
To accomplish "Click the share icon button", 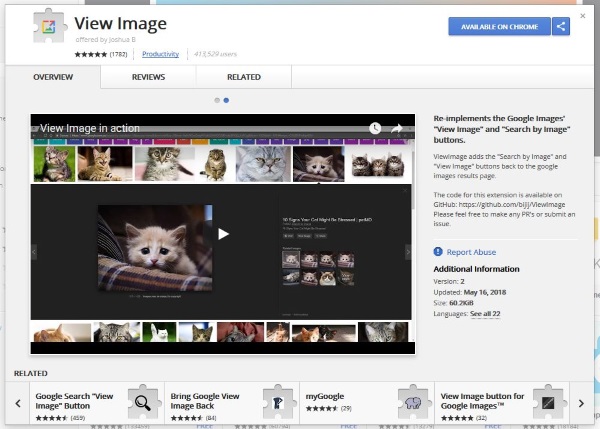I will tap(561, 26).
